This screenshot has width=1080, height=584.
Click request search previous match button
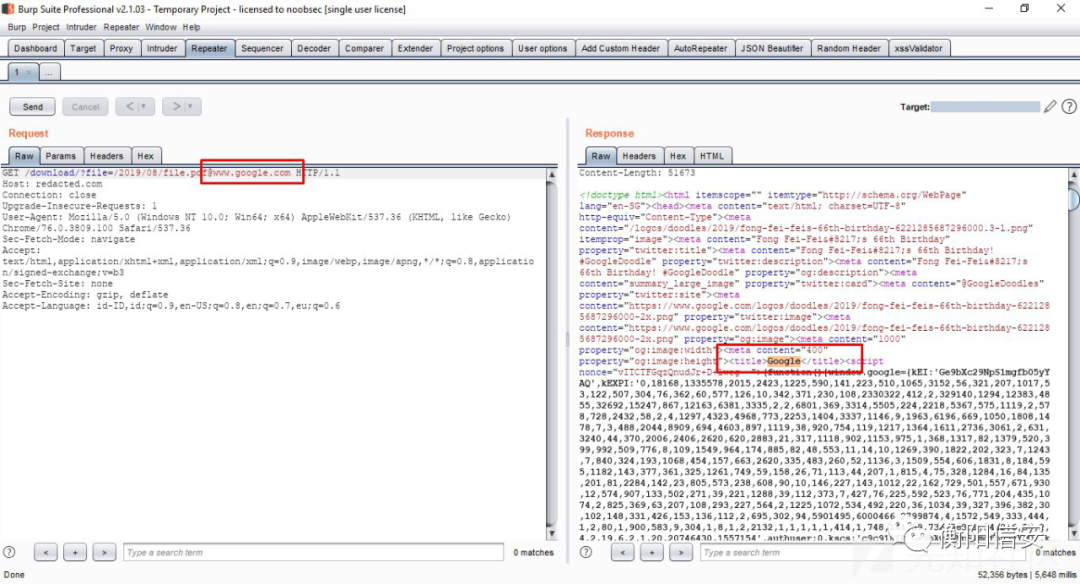[45, 552]
